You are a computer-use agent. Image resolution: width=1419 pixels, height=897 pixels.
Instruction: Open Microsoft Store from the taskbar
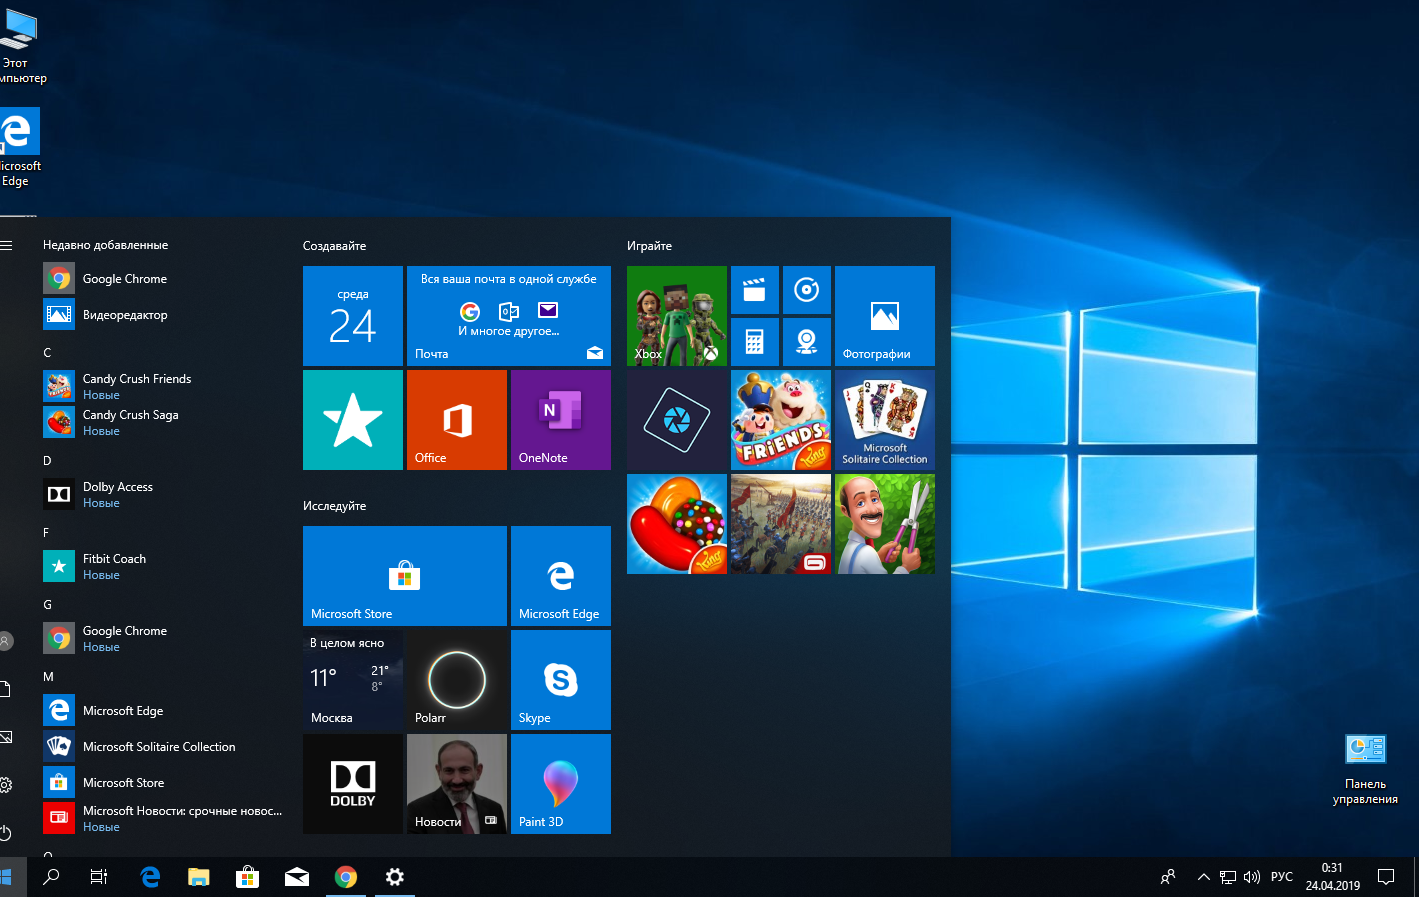(x=247, y=877)
